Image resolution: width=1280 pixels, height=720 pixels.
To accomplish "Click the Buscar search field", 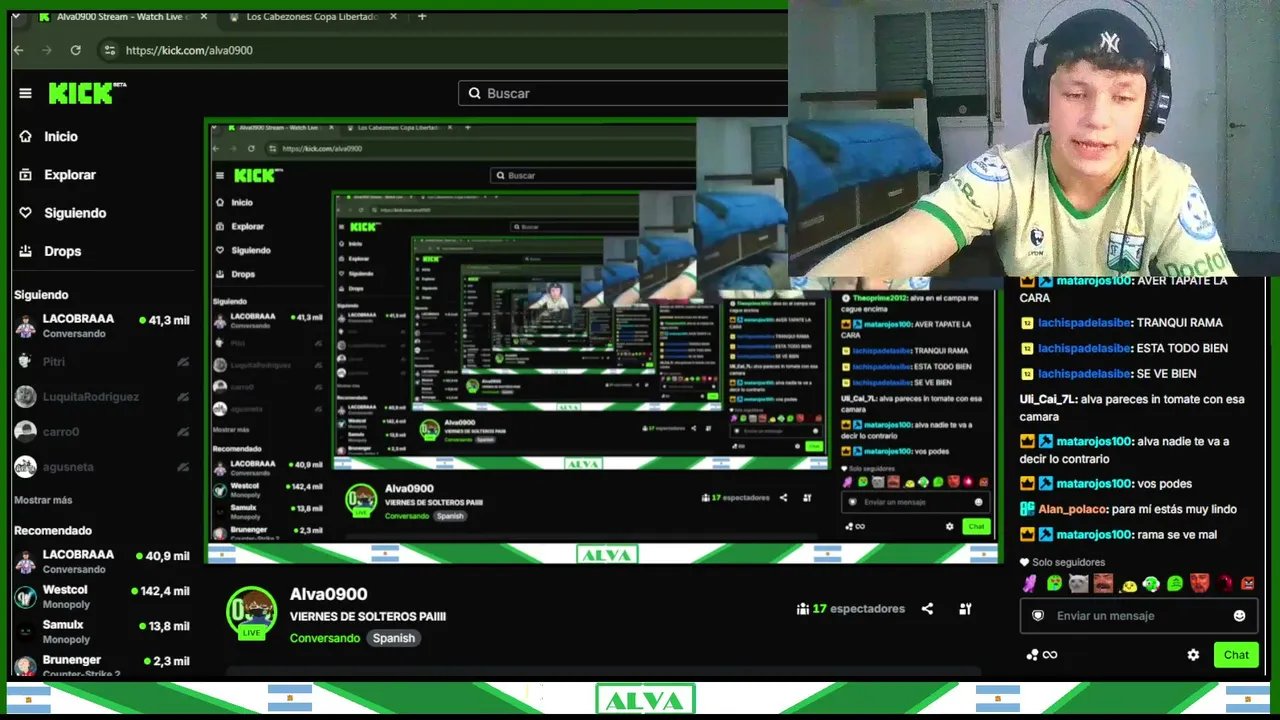I will click(623, 93).
